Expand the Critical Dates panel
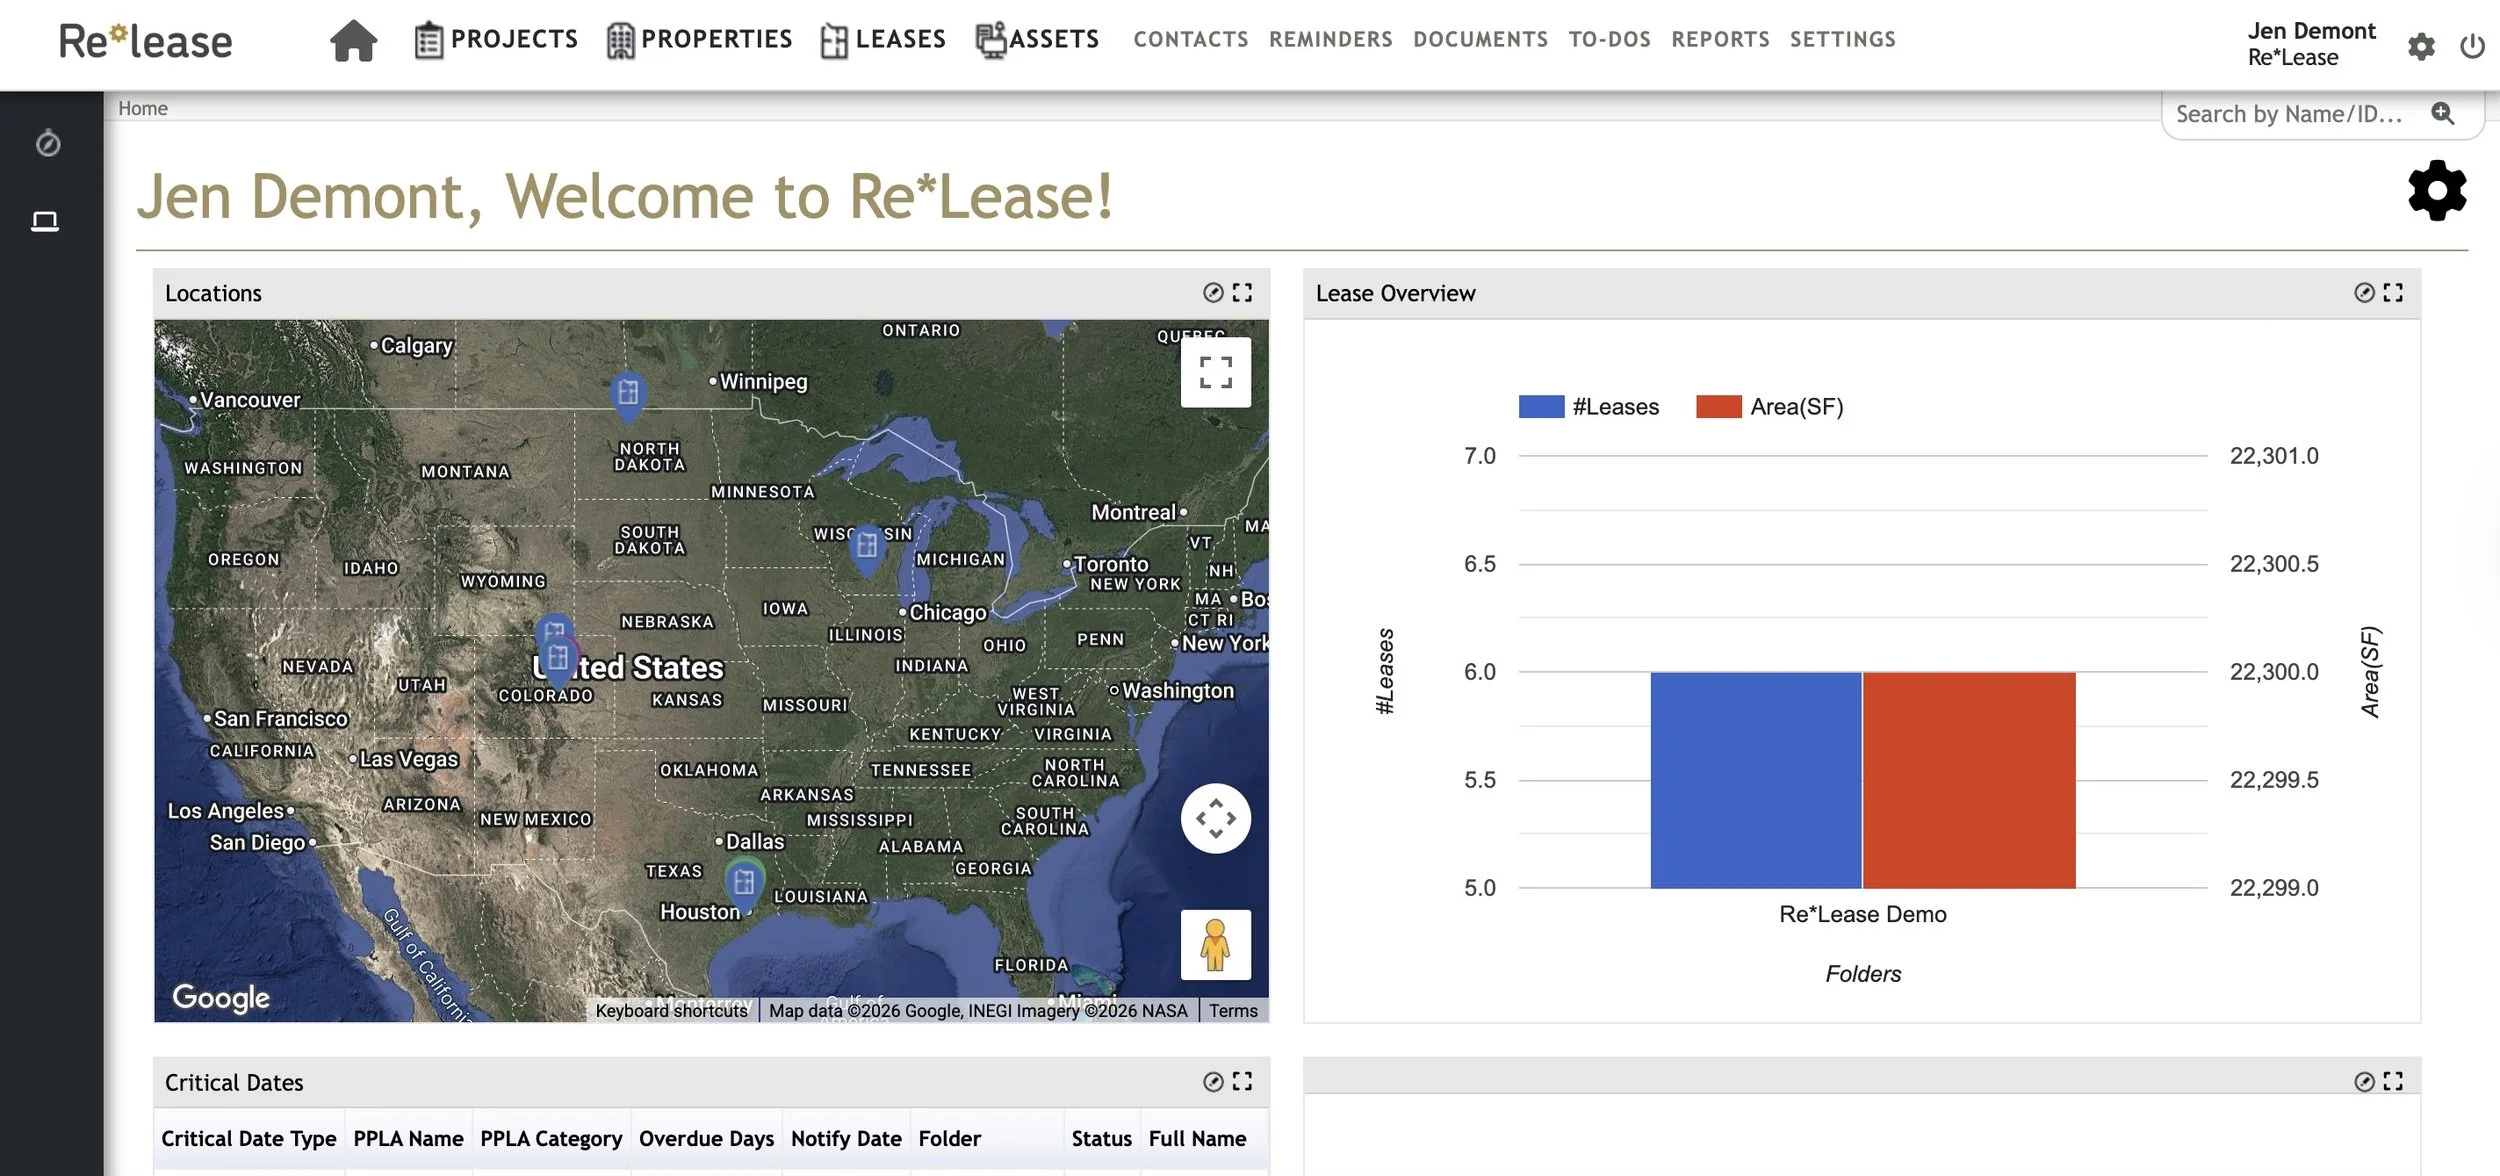Viewport: 2500px width, 1176px height. (1242, 1082)
